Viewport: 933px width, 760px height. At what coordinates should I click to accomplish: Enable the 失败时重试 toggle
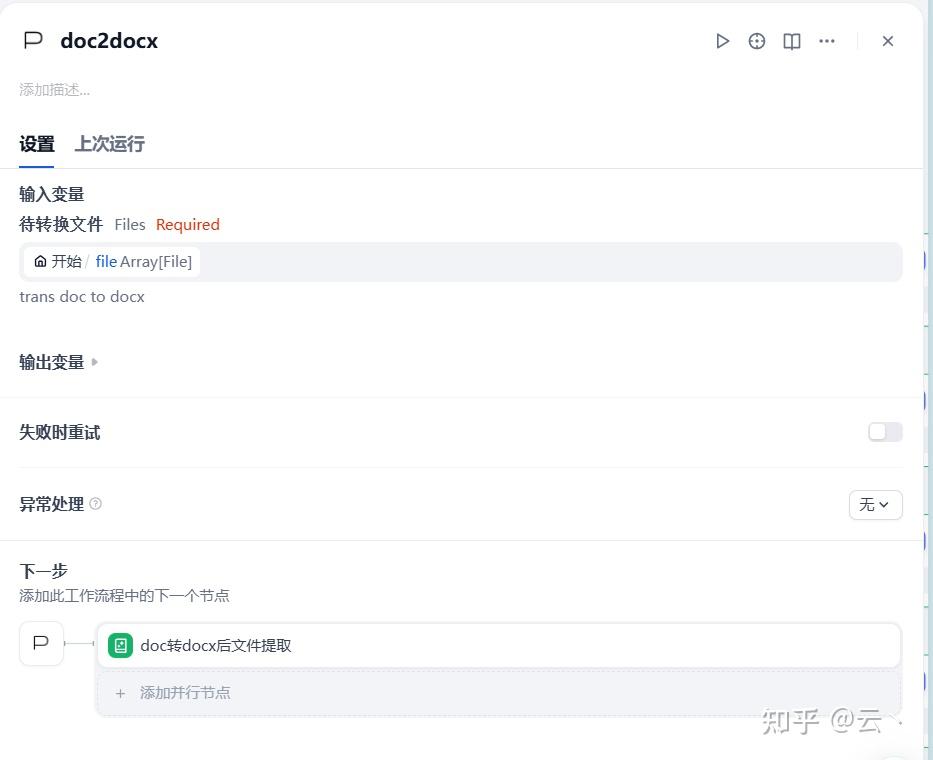(x=885, y=432)
